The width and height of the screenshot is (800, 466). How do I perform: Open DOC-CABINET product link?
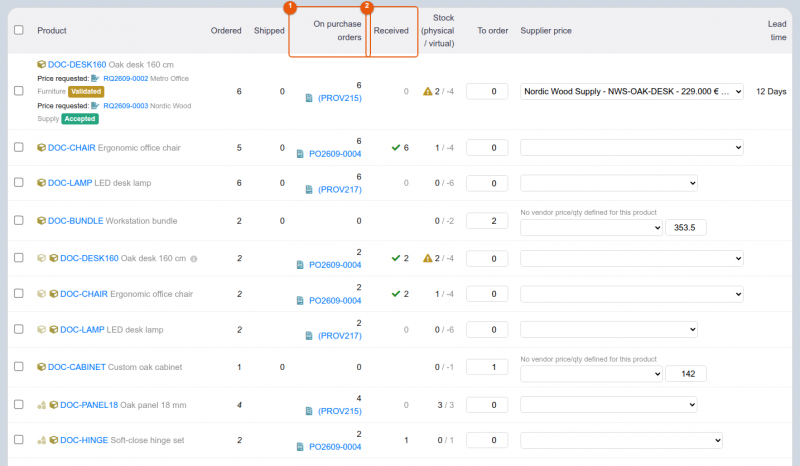[x=77, y=367]
